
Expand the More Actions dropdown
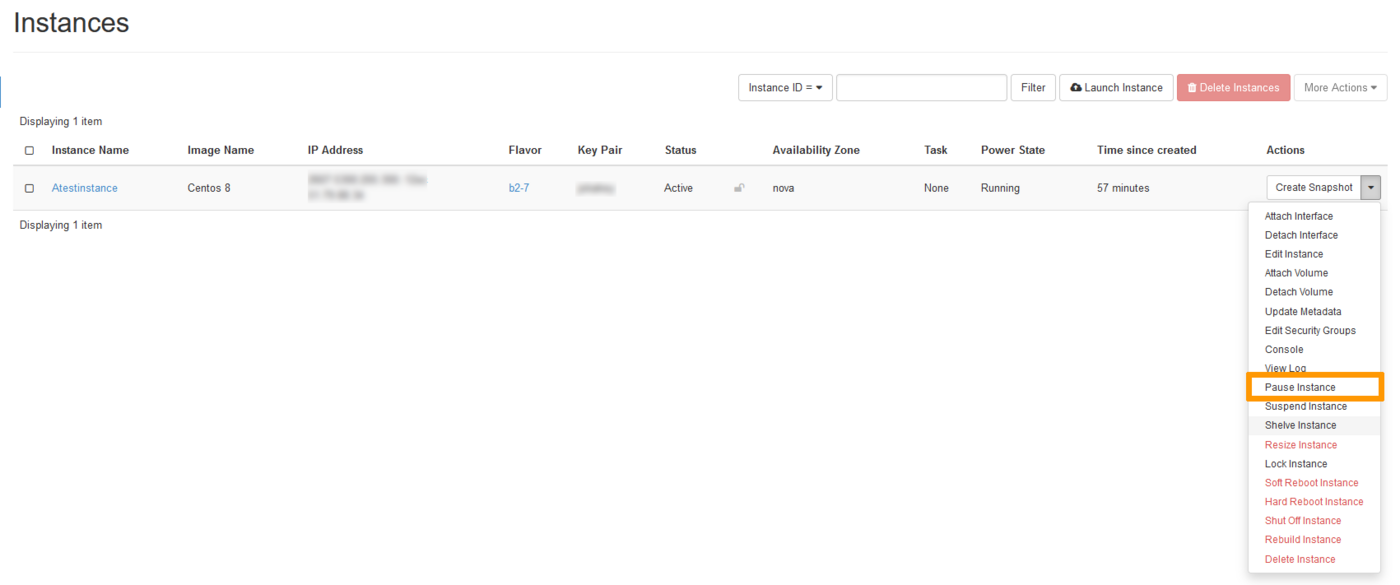(1340, 88)
